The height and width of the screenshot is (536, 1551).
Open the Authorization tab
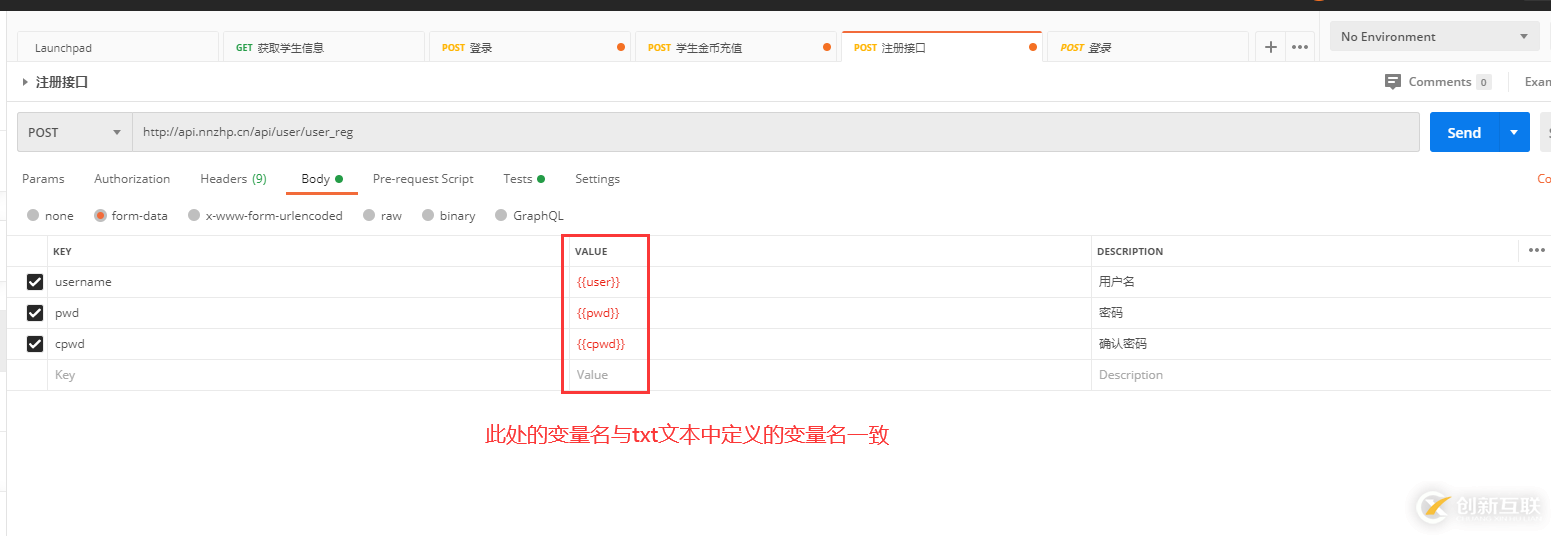click(132, 179)
